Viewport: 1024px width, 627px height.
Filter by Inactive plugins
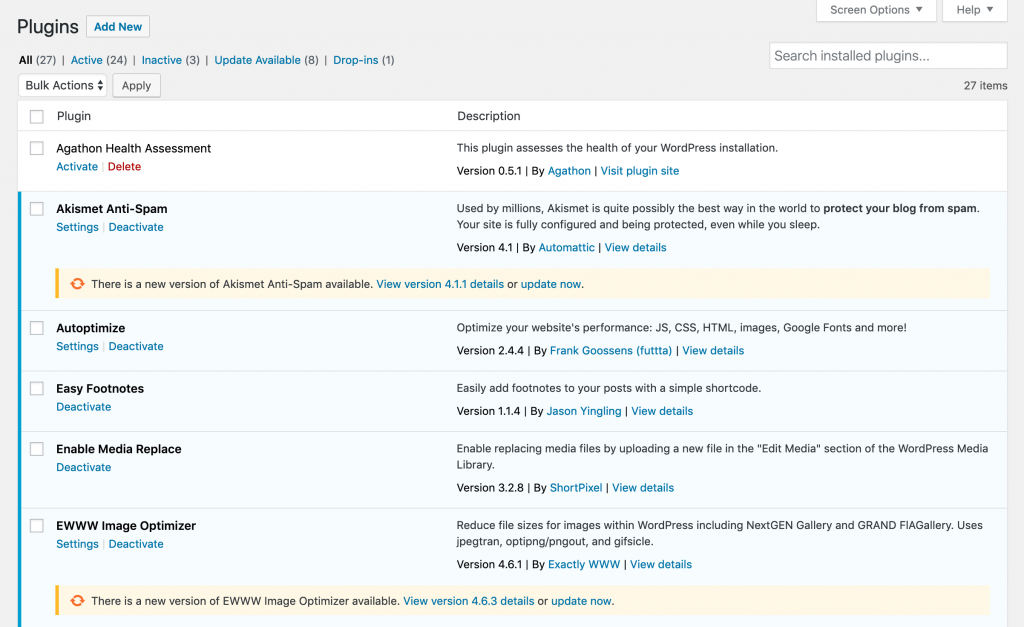coord(161,60)
